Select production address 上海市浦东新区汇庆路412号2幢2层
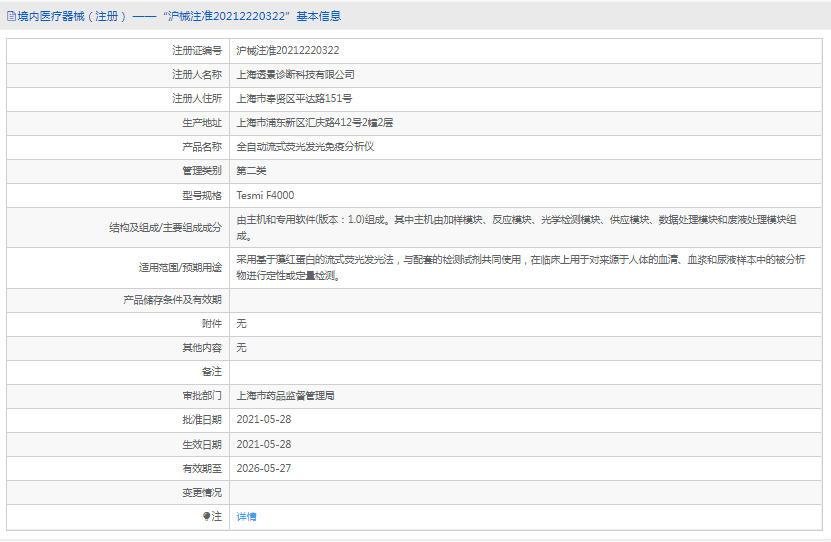 point(315,123)
